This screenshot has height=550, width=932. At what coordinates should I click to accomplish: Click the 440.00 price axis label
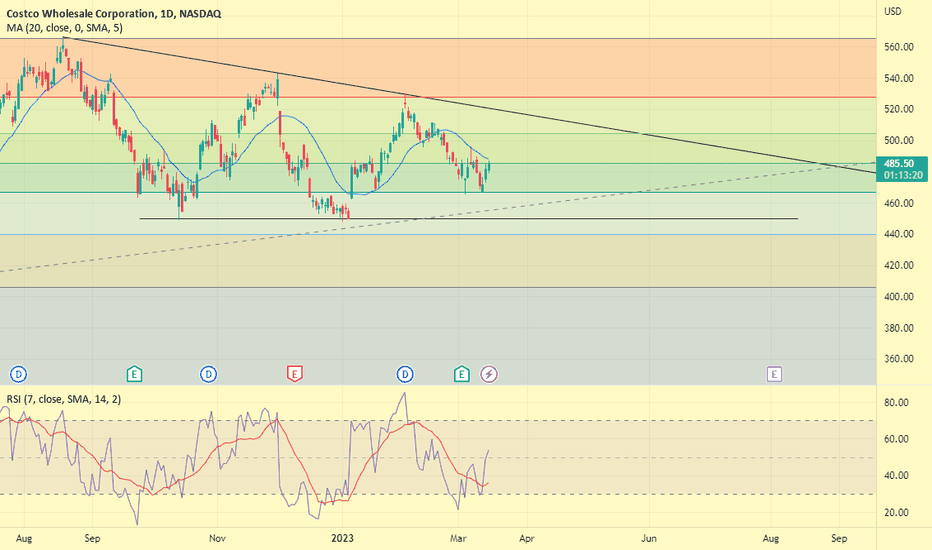click(899, 234)
